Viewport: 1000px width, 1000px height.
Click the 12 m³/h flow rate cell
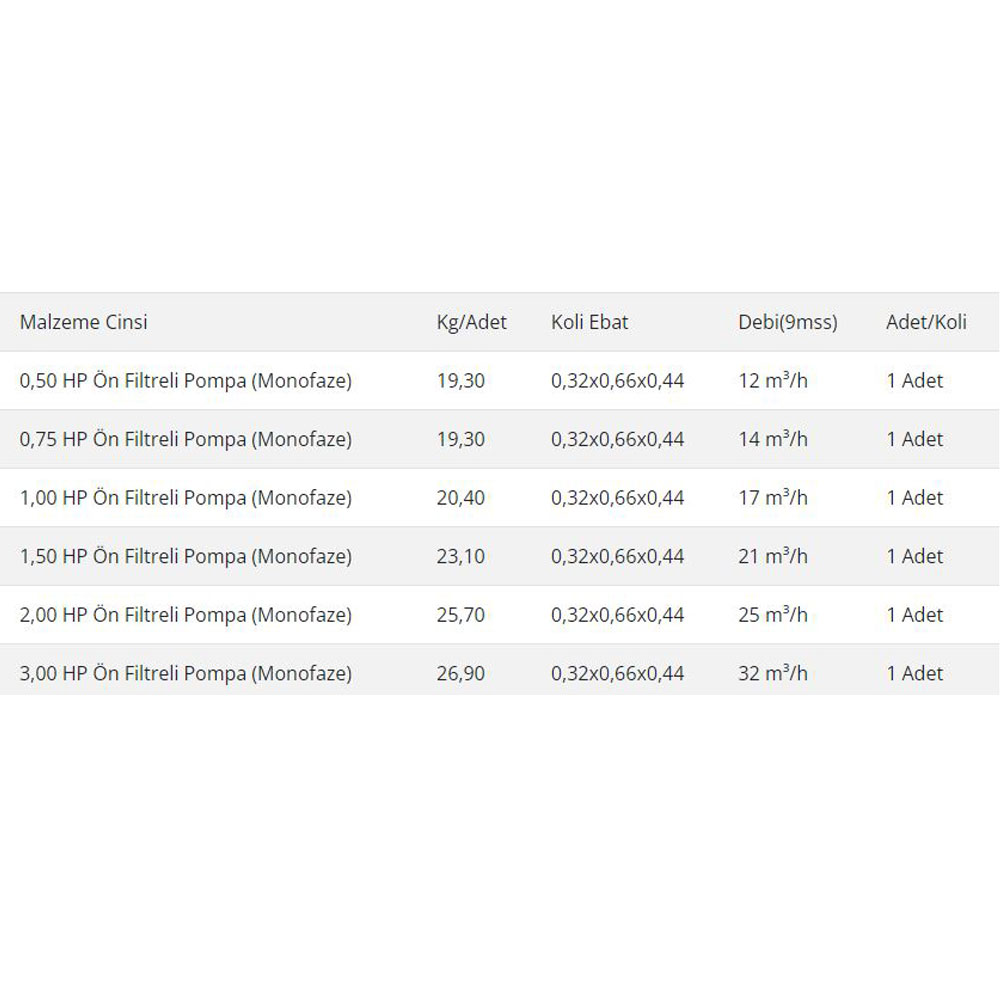773,381
